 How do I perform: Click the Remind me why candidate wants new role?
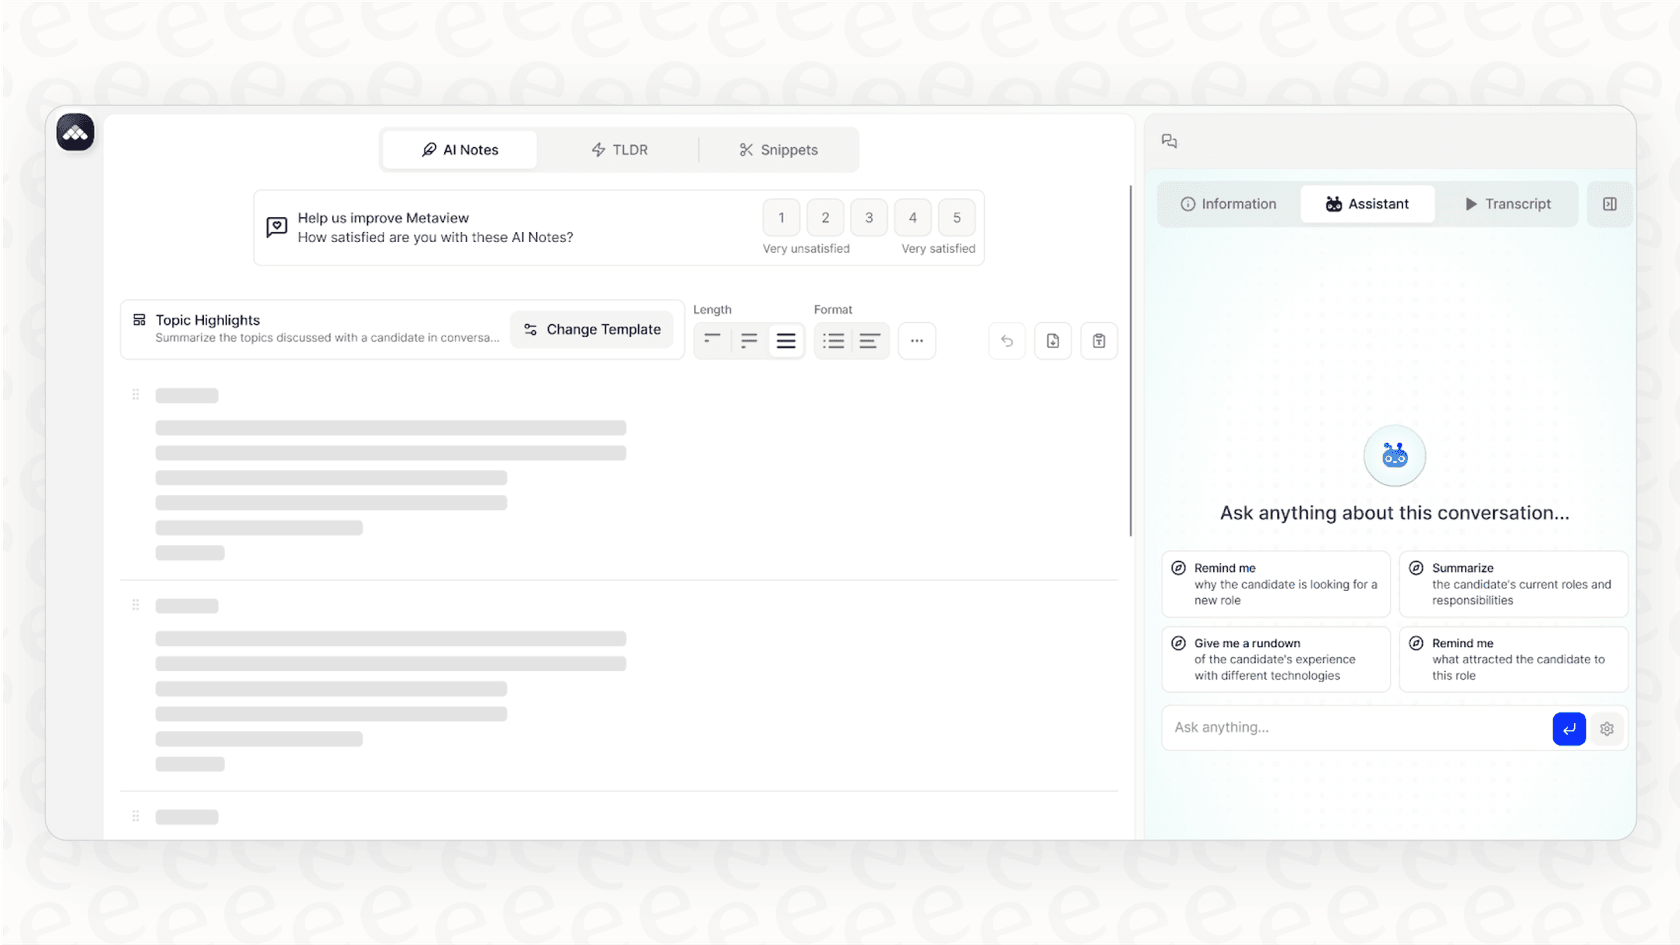click(1275, 583)
